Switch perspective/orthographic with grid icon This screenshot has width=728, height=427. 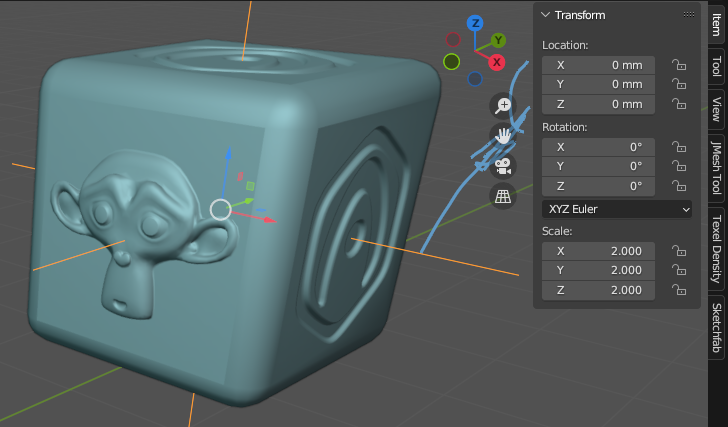pyautogui.click(x=503, y=196)
